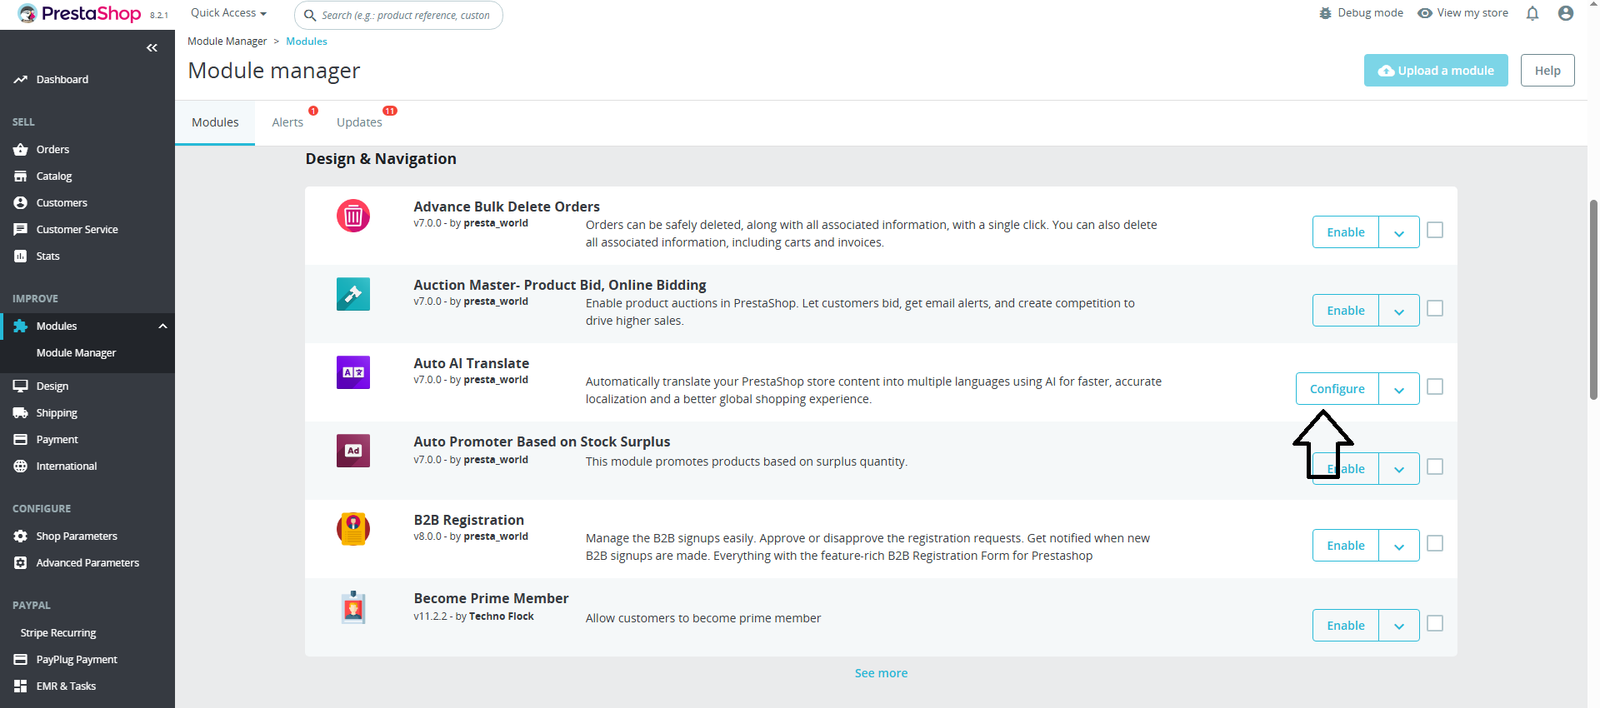Image resolution: width=1600 pixels, height=708 pixels.
Task: Expand actions dropdown for Advance Bulk Delete Orders
Action: pos(1399,232)
